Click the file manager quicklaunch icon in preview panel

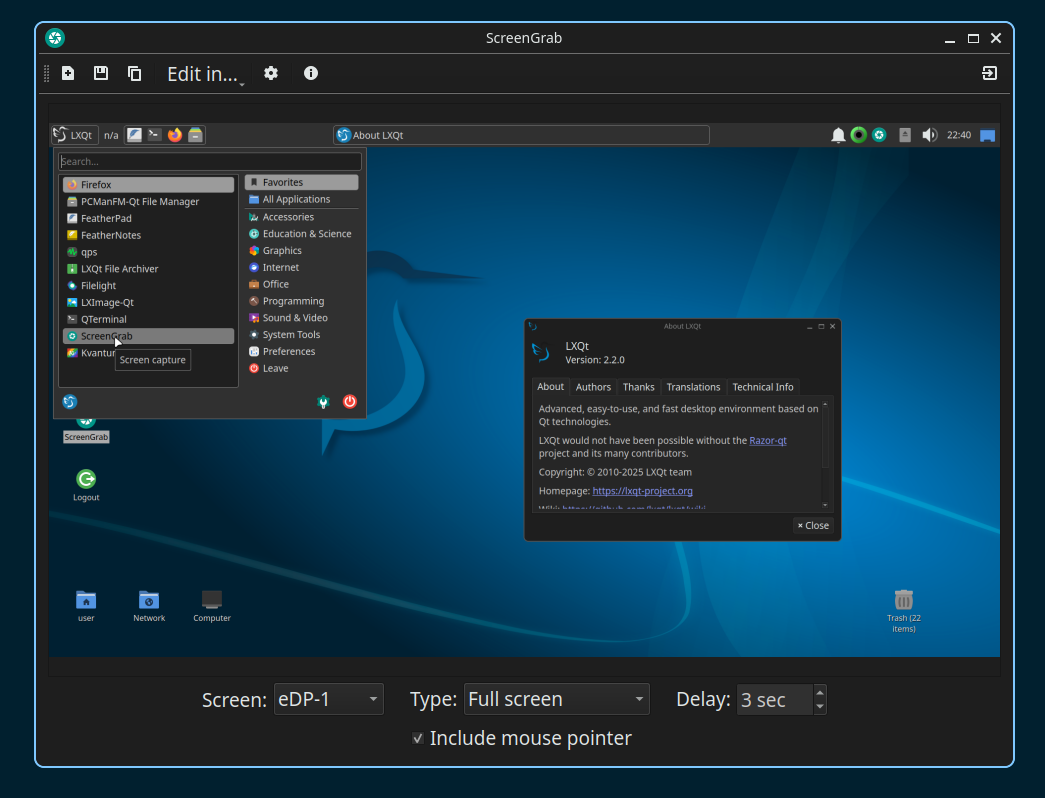tap(195, 135)
